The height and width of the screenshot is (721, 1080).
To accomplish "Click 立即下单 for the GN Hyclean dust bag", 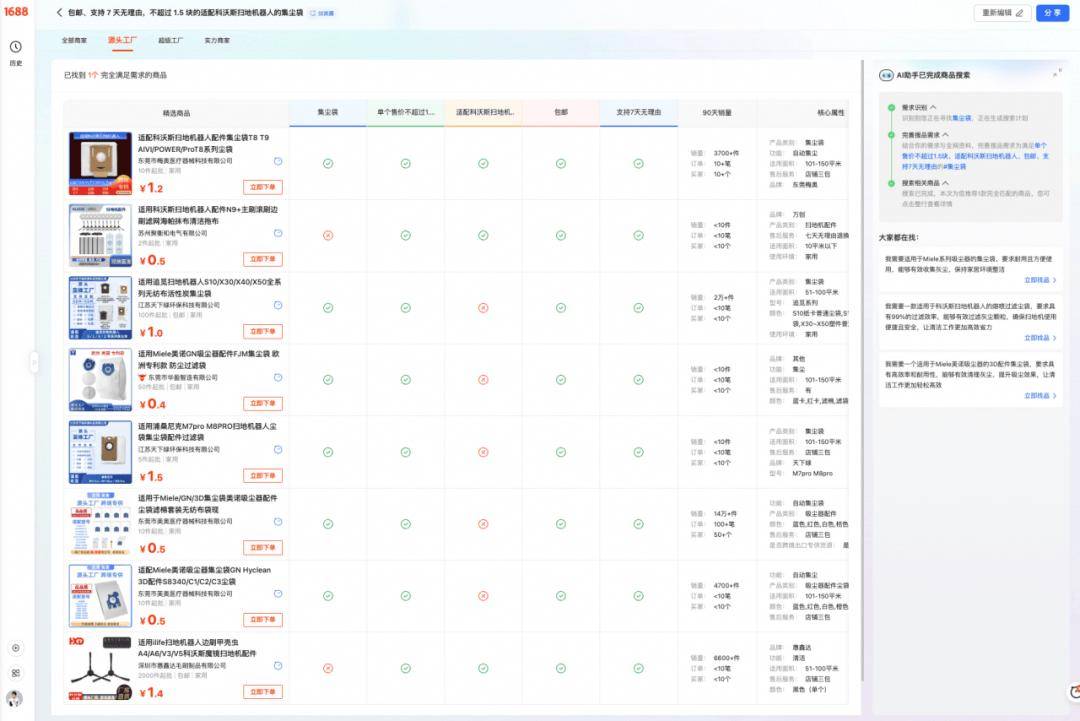I will (262, 620).
